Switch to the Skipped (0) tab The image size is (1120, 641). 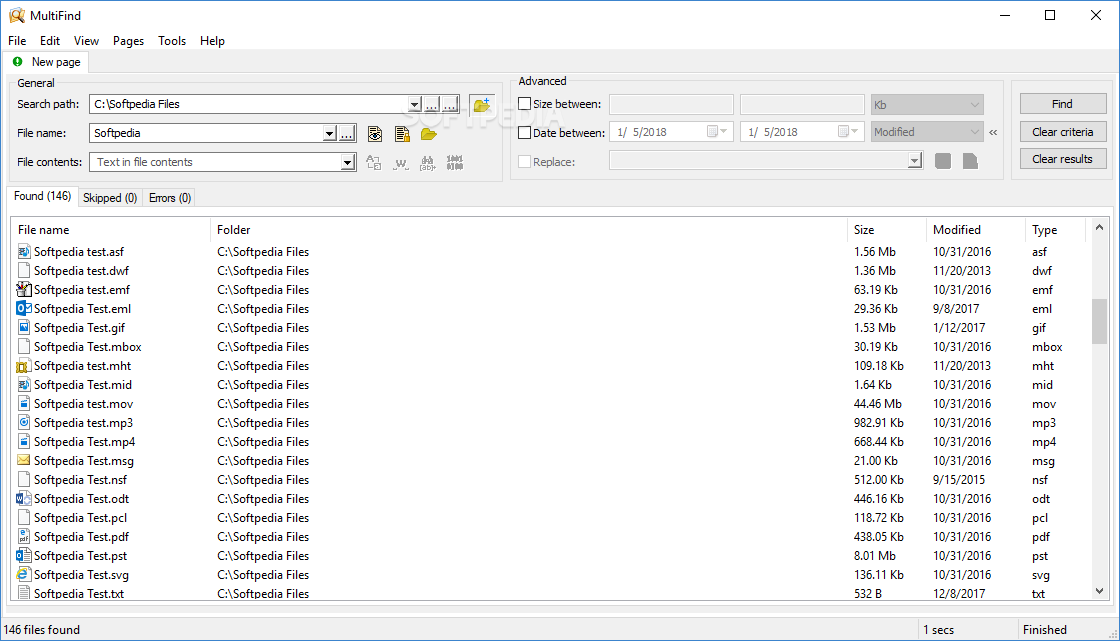pyautogui.click(x=110, y=198)
